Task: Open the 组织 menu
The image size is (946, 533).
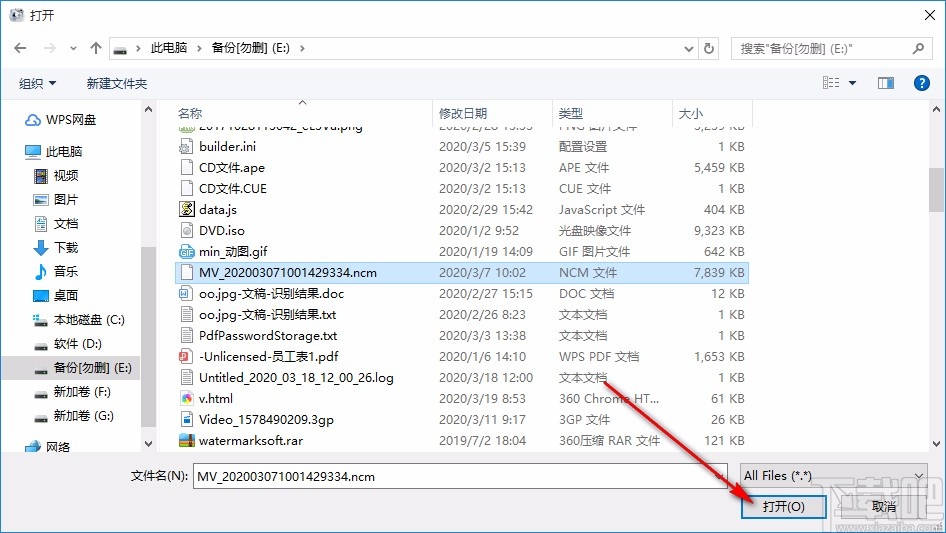Action: point(37,83)
